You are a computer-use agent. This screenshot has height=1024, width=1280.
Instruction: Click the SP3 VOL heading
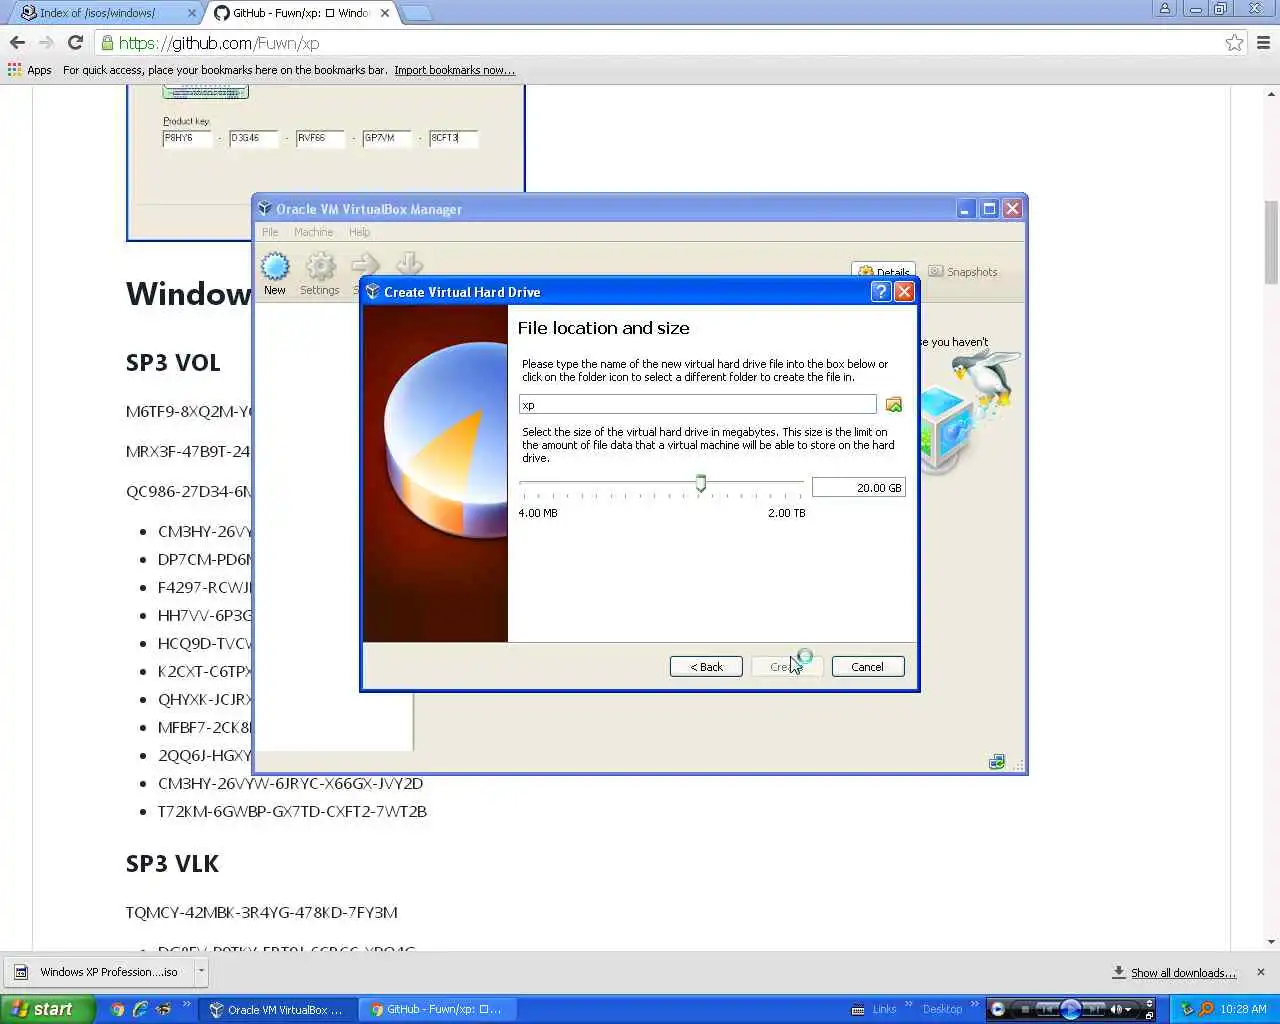tap(173, 363)
